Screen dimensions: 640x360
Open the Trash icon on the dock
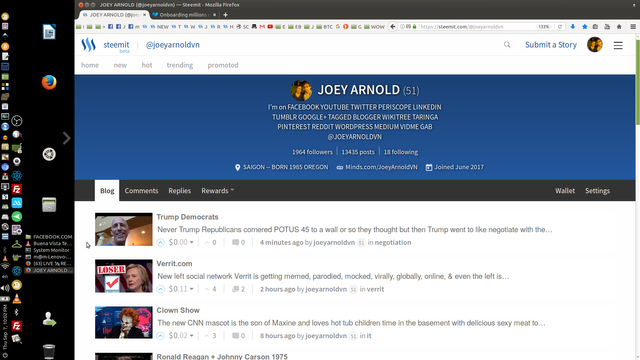(x=49, y=351)
